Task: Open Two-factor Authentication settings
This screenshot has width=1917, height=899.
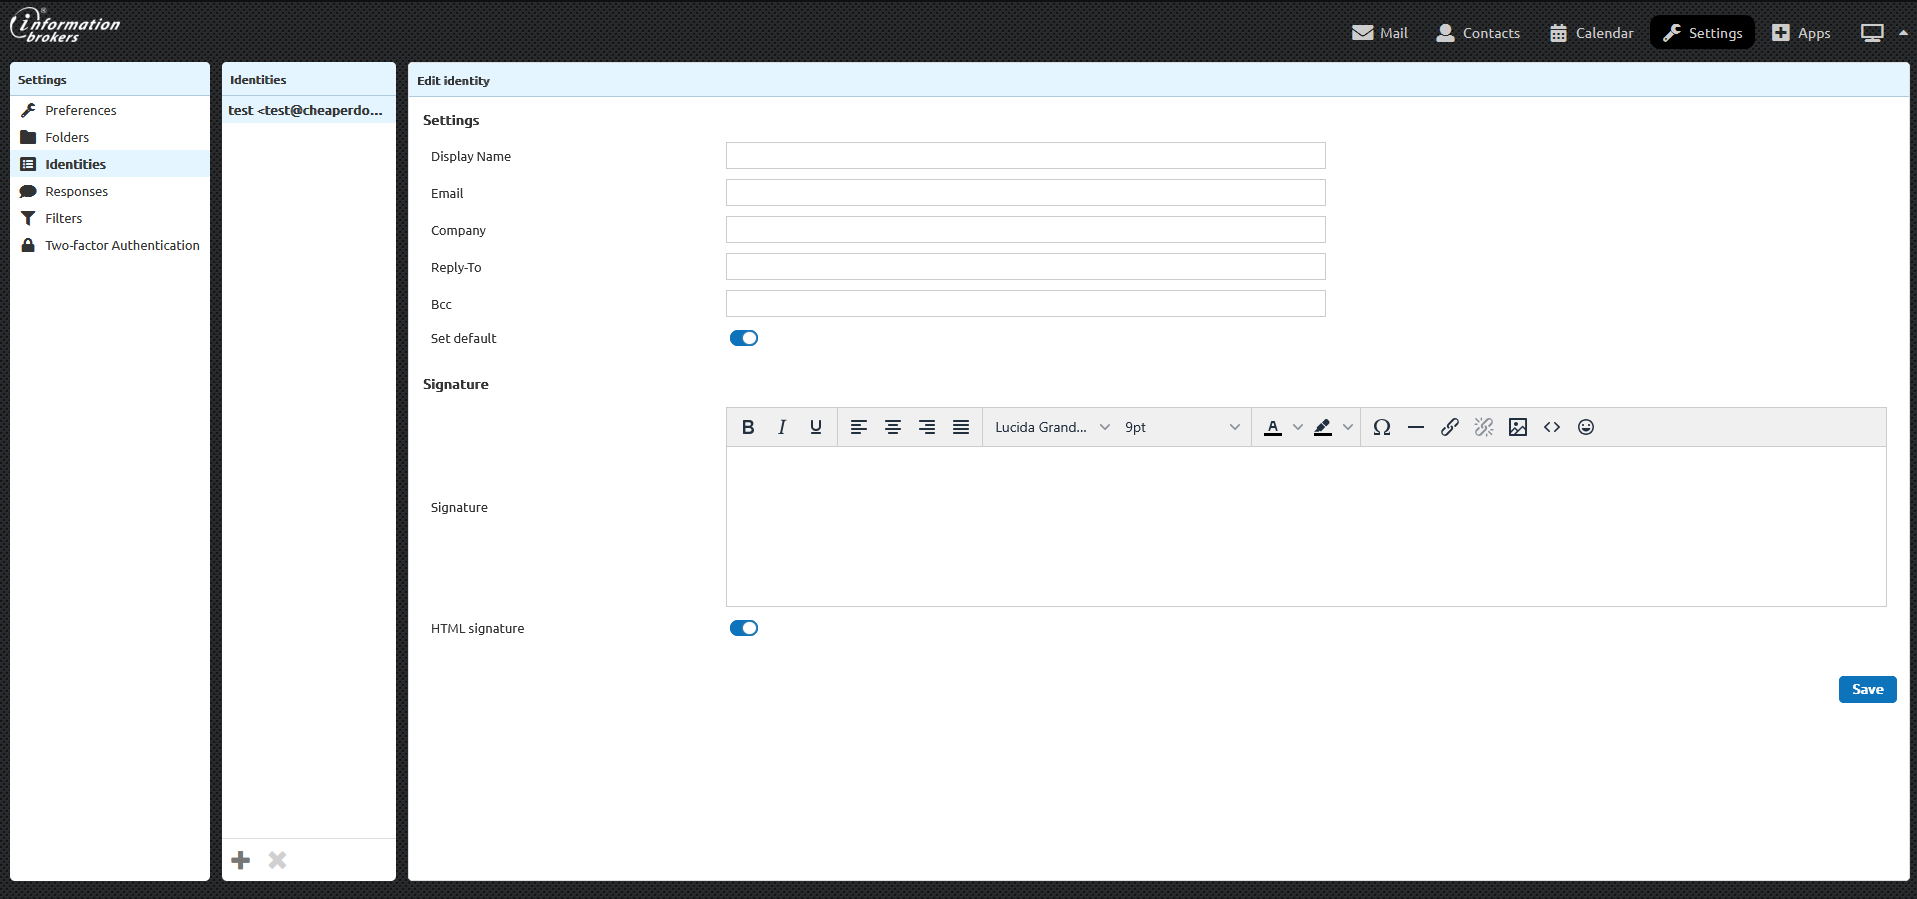Action: pos(122,245)
